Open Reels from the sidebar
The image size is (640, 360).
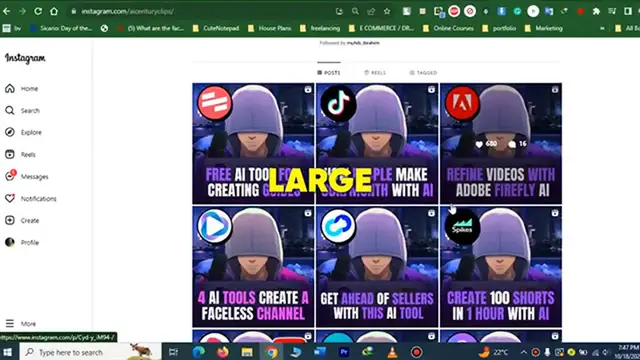[20, 154]
